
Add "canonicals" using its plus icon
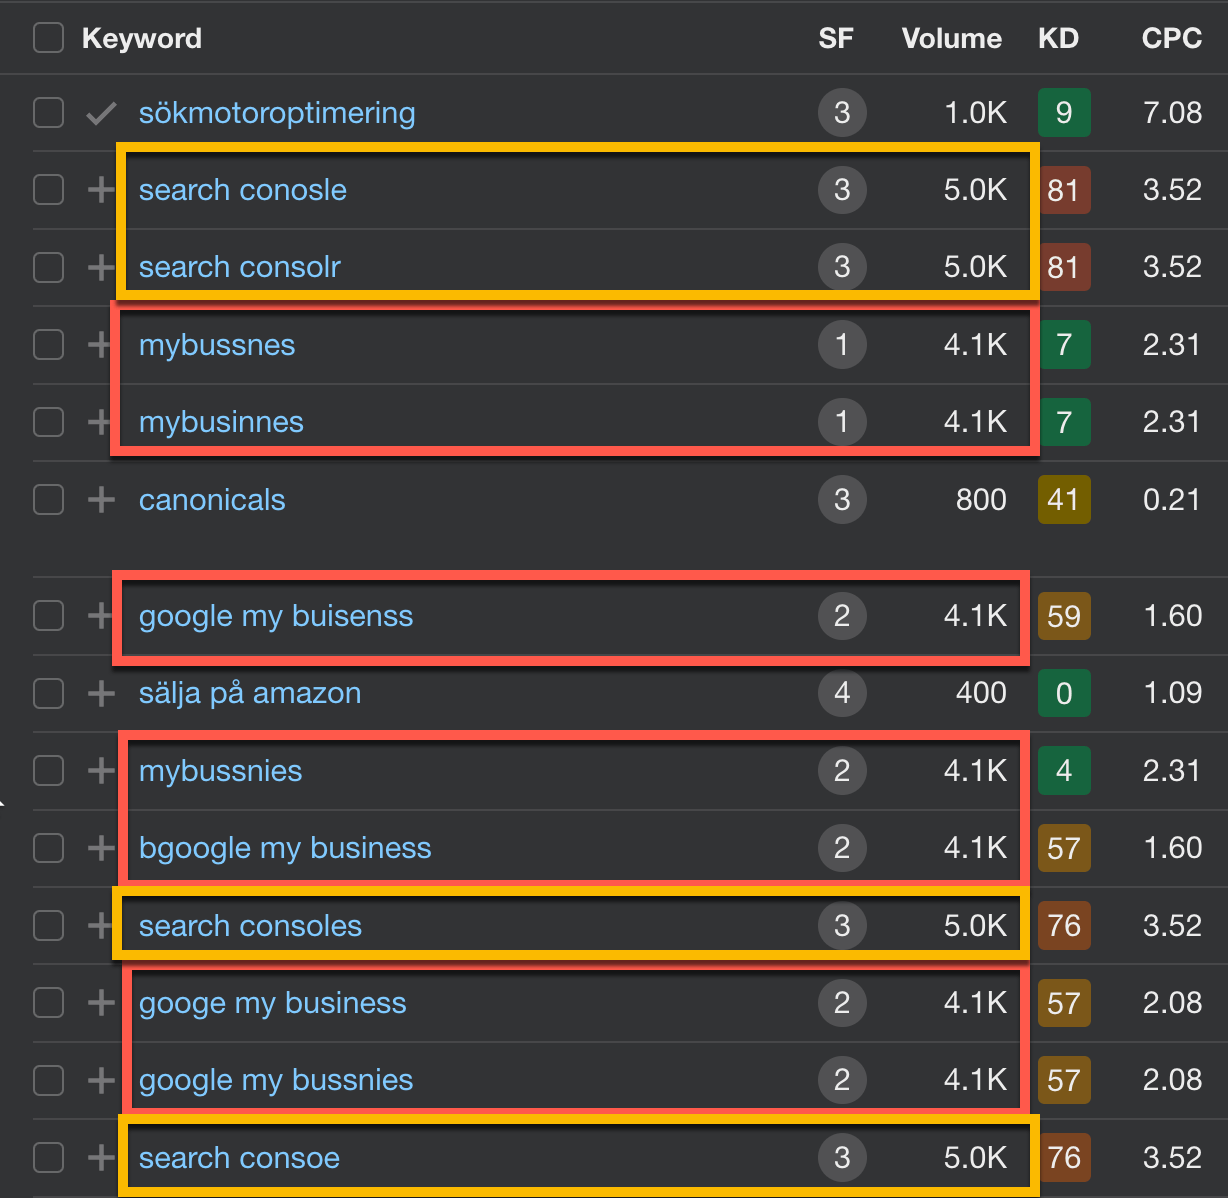pos(101,500)
